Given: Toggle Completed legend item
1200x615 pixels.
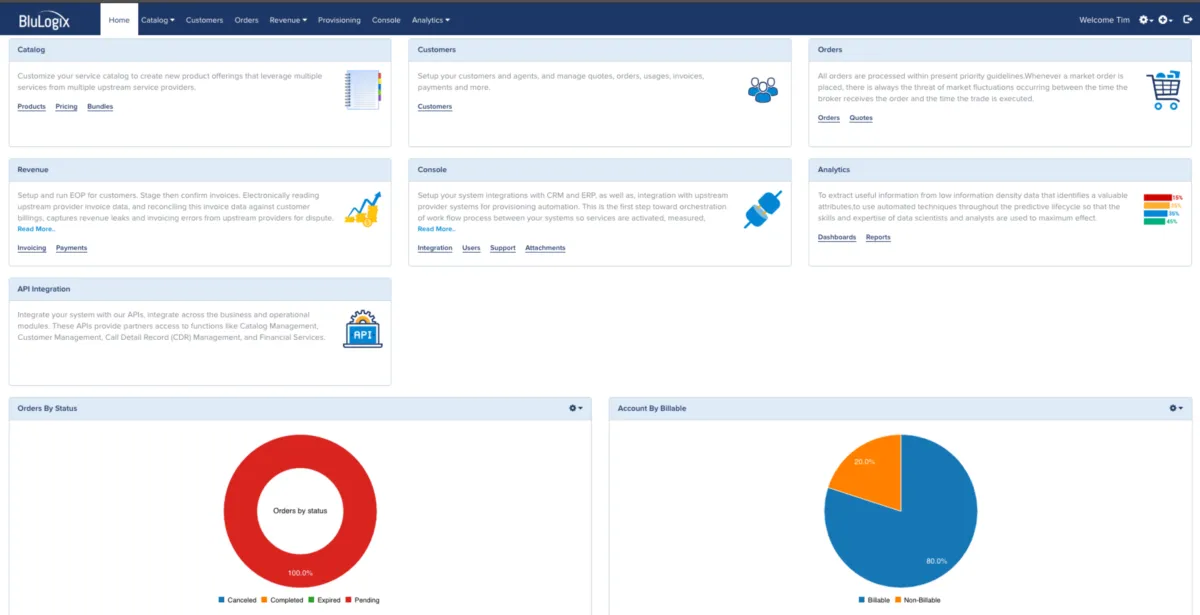Looking at the screenshot, I should coord(281,600).
